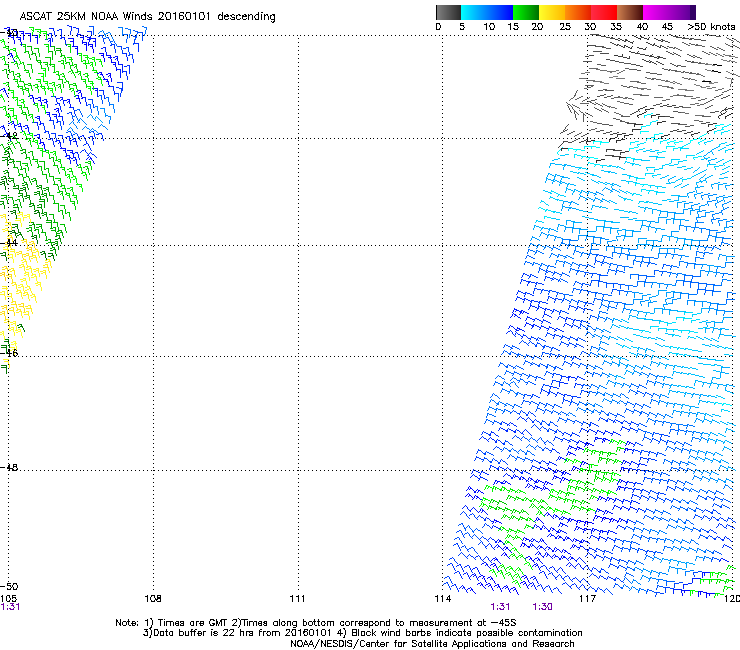
Task: Click the note line "3)Data buffer is 22 hrs"
Action: [362, 633]
